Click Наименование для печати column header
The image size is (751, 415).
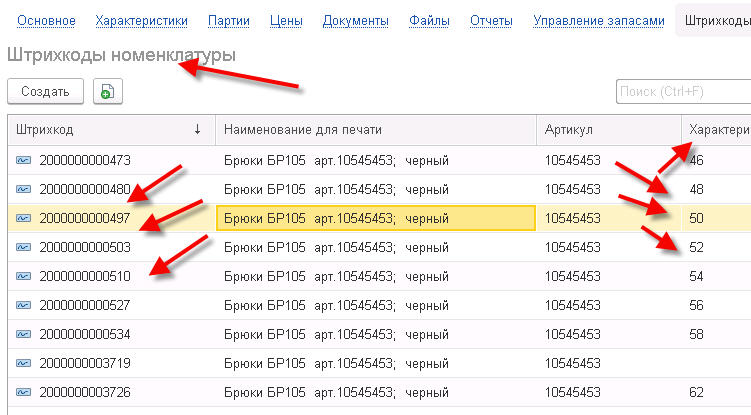(376, 129)
